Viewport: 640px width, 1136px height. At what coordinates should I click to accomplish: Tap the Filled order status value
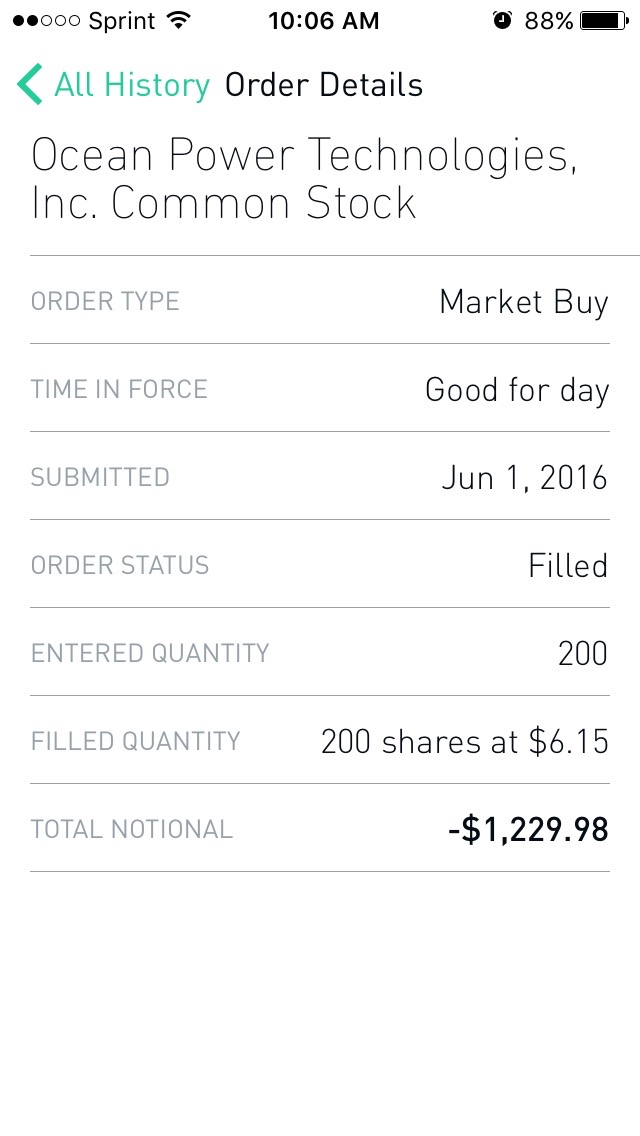pos(567,565)
